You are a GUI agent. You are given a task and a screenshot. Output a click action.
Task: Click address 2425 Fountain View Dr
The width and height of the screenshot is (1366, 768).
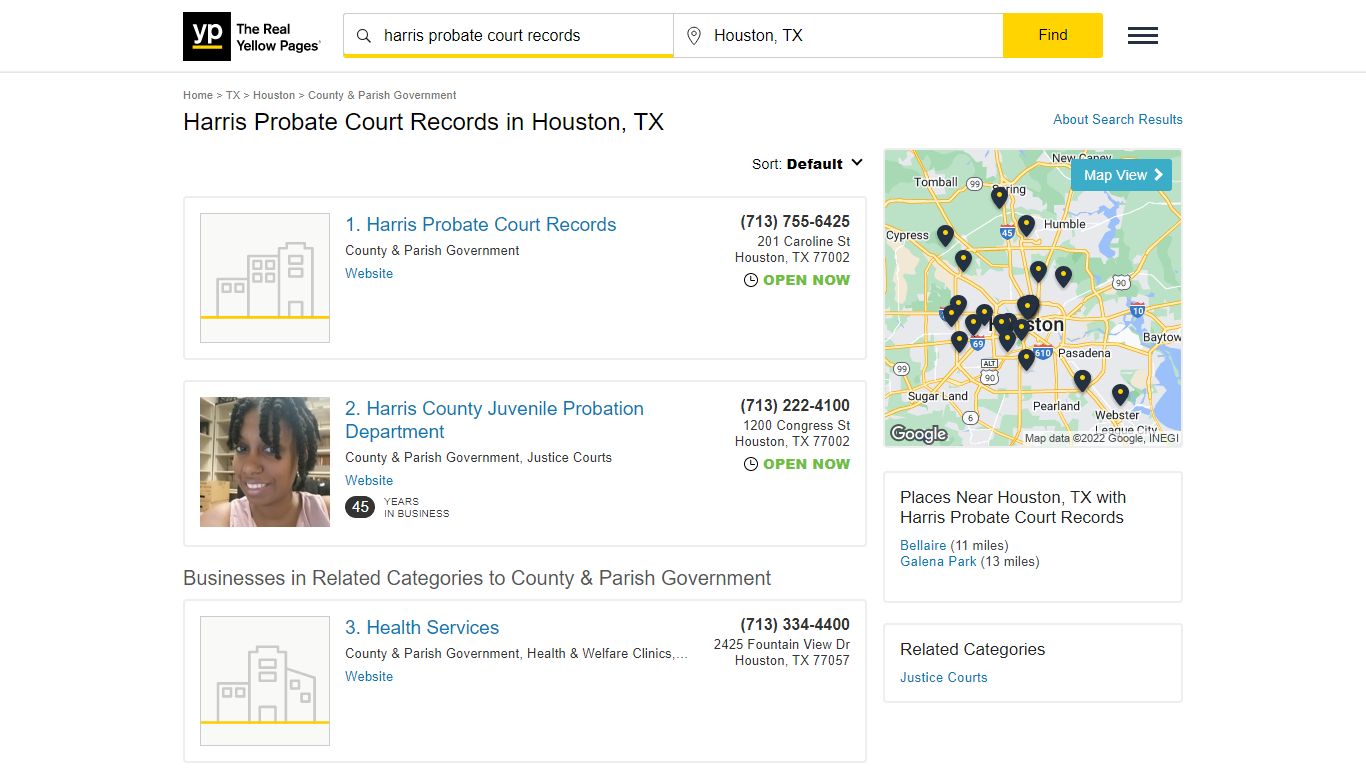(782, 644)
